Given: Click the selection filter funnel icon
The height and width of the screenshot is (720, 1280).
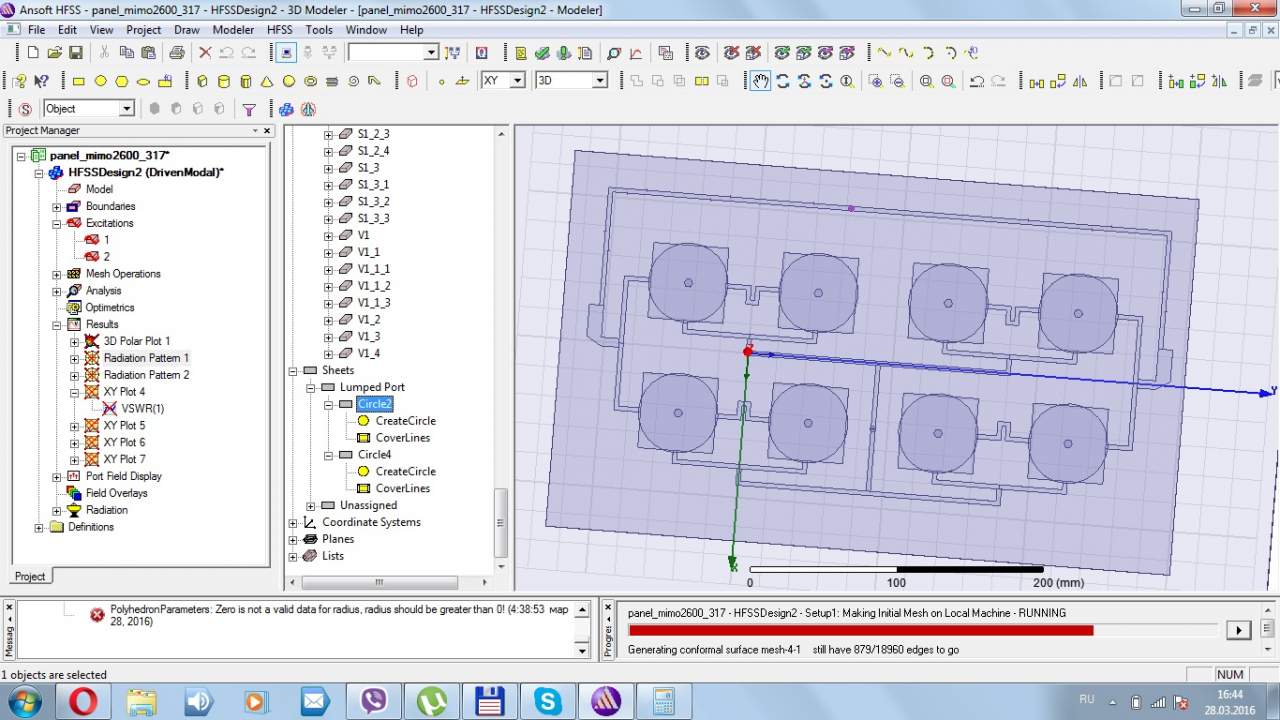Looking at the screenshot, I should tap(250, 109).
